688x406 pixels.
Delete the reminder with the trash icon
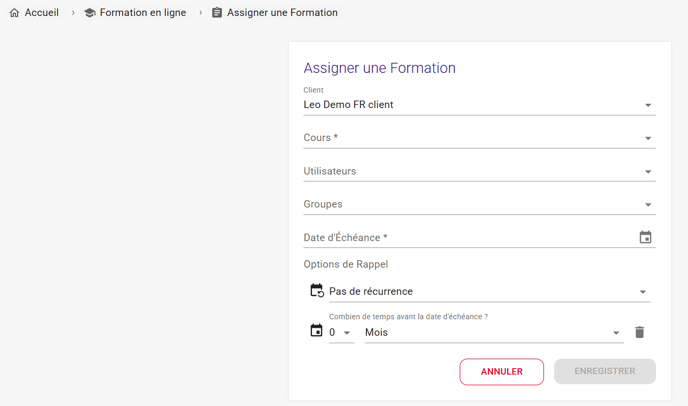point(640,332)
